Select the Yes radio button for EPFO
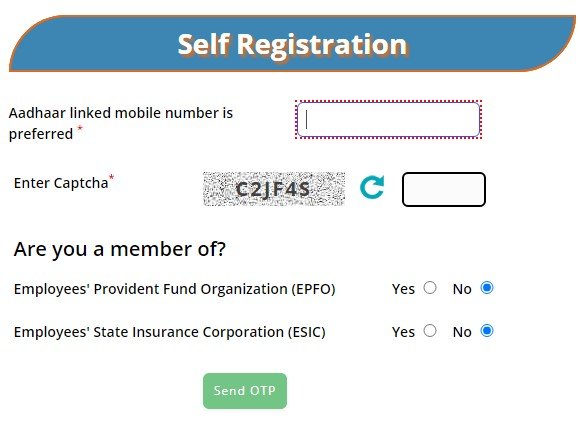Image resolution: width=580 pixels, height=437 pixels. [430, 288]
